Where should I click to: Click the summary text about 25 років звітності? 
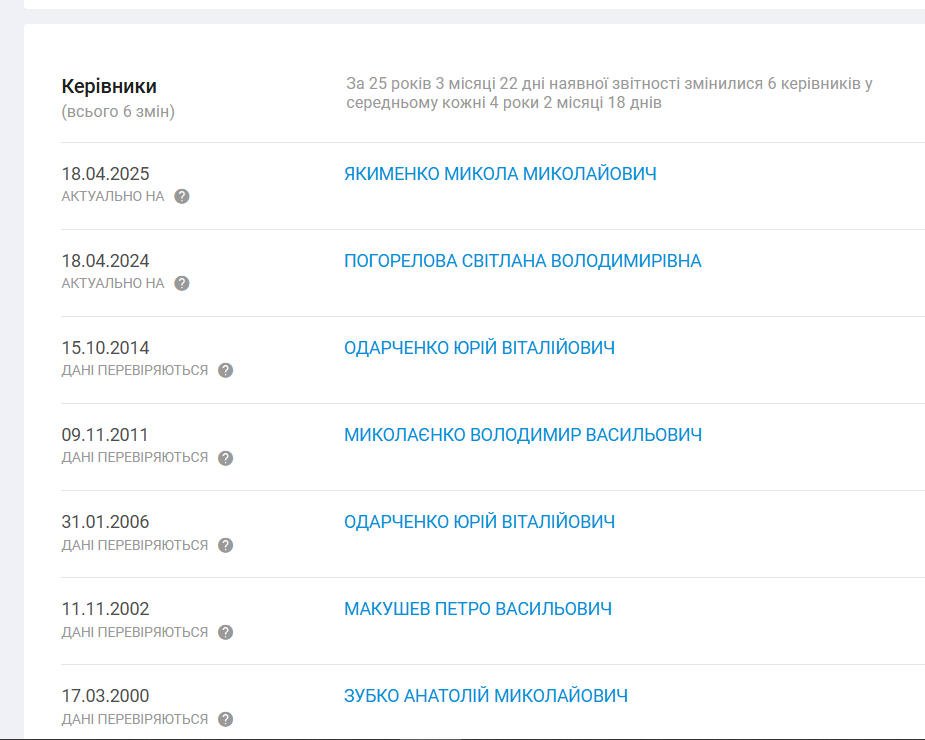point(609,93)
